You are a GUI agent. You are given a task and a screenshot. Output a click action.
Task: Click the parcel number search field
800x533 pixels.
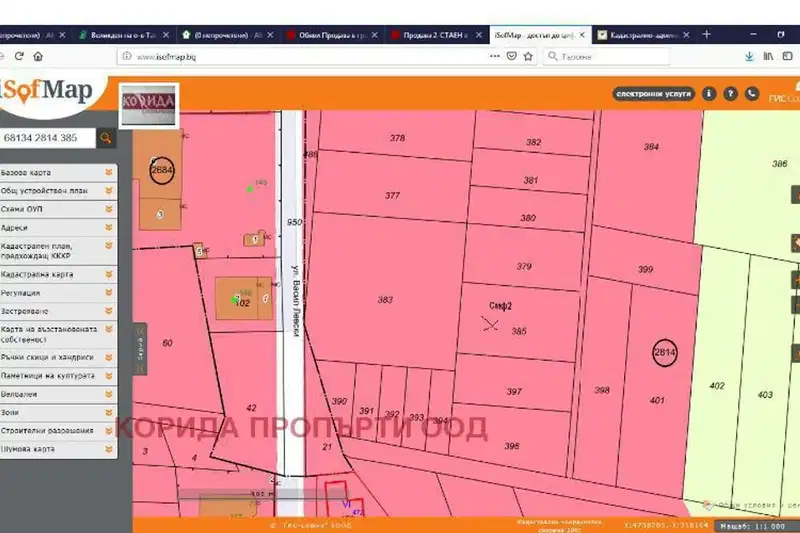tap(47, 138)
